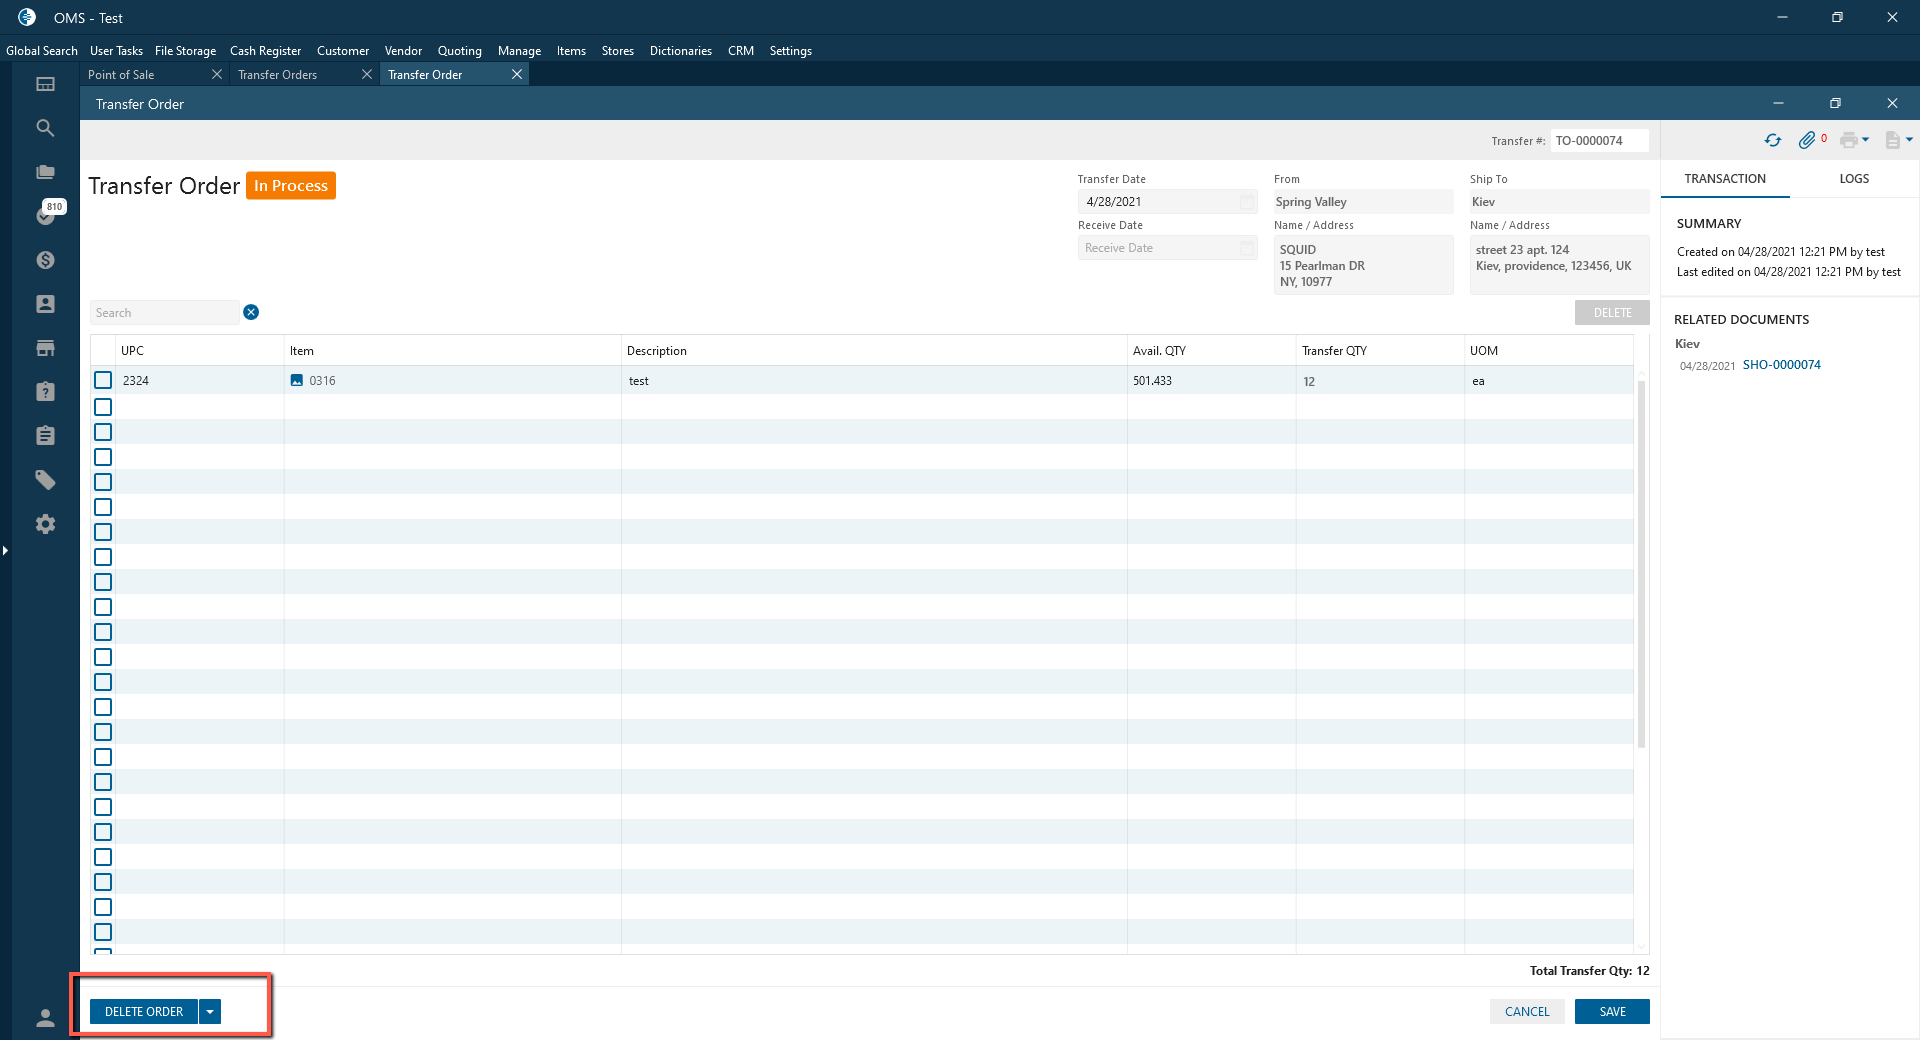The width and height of the screenshot is (1920, 1040).
Task: Open related document SHO-0000074 link
Action: (x=1781, y=365)
